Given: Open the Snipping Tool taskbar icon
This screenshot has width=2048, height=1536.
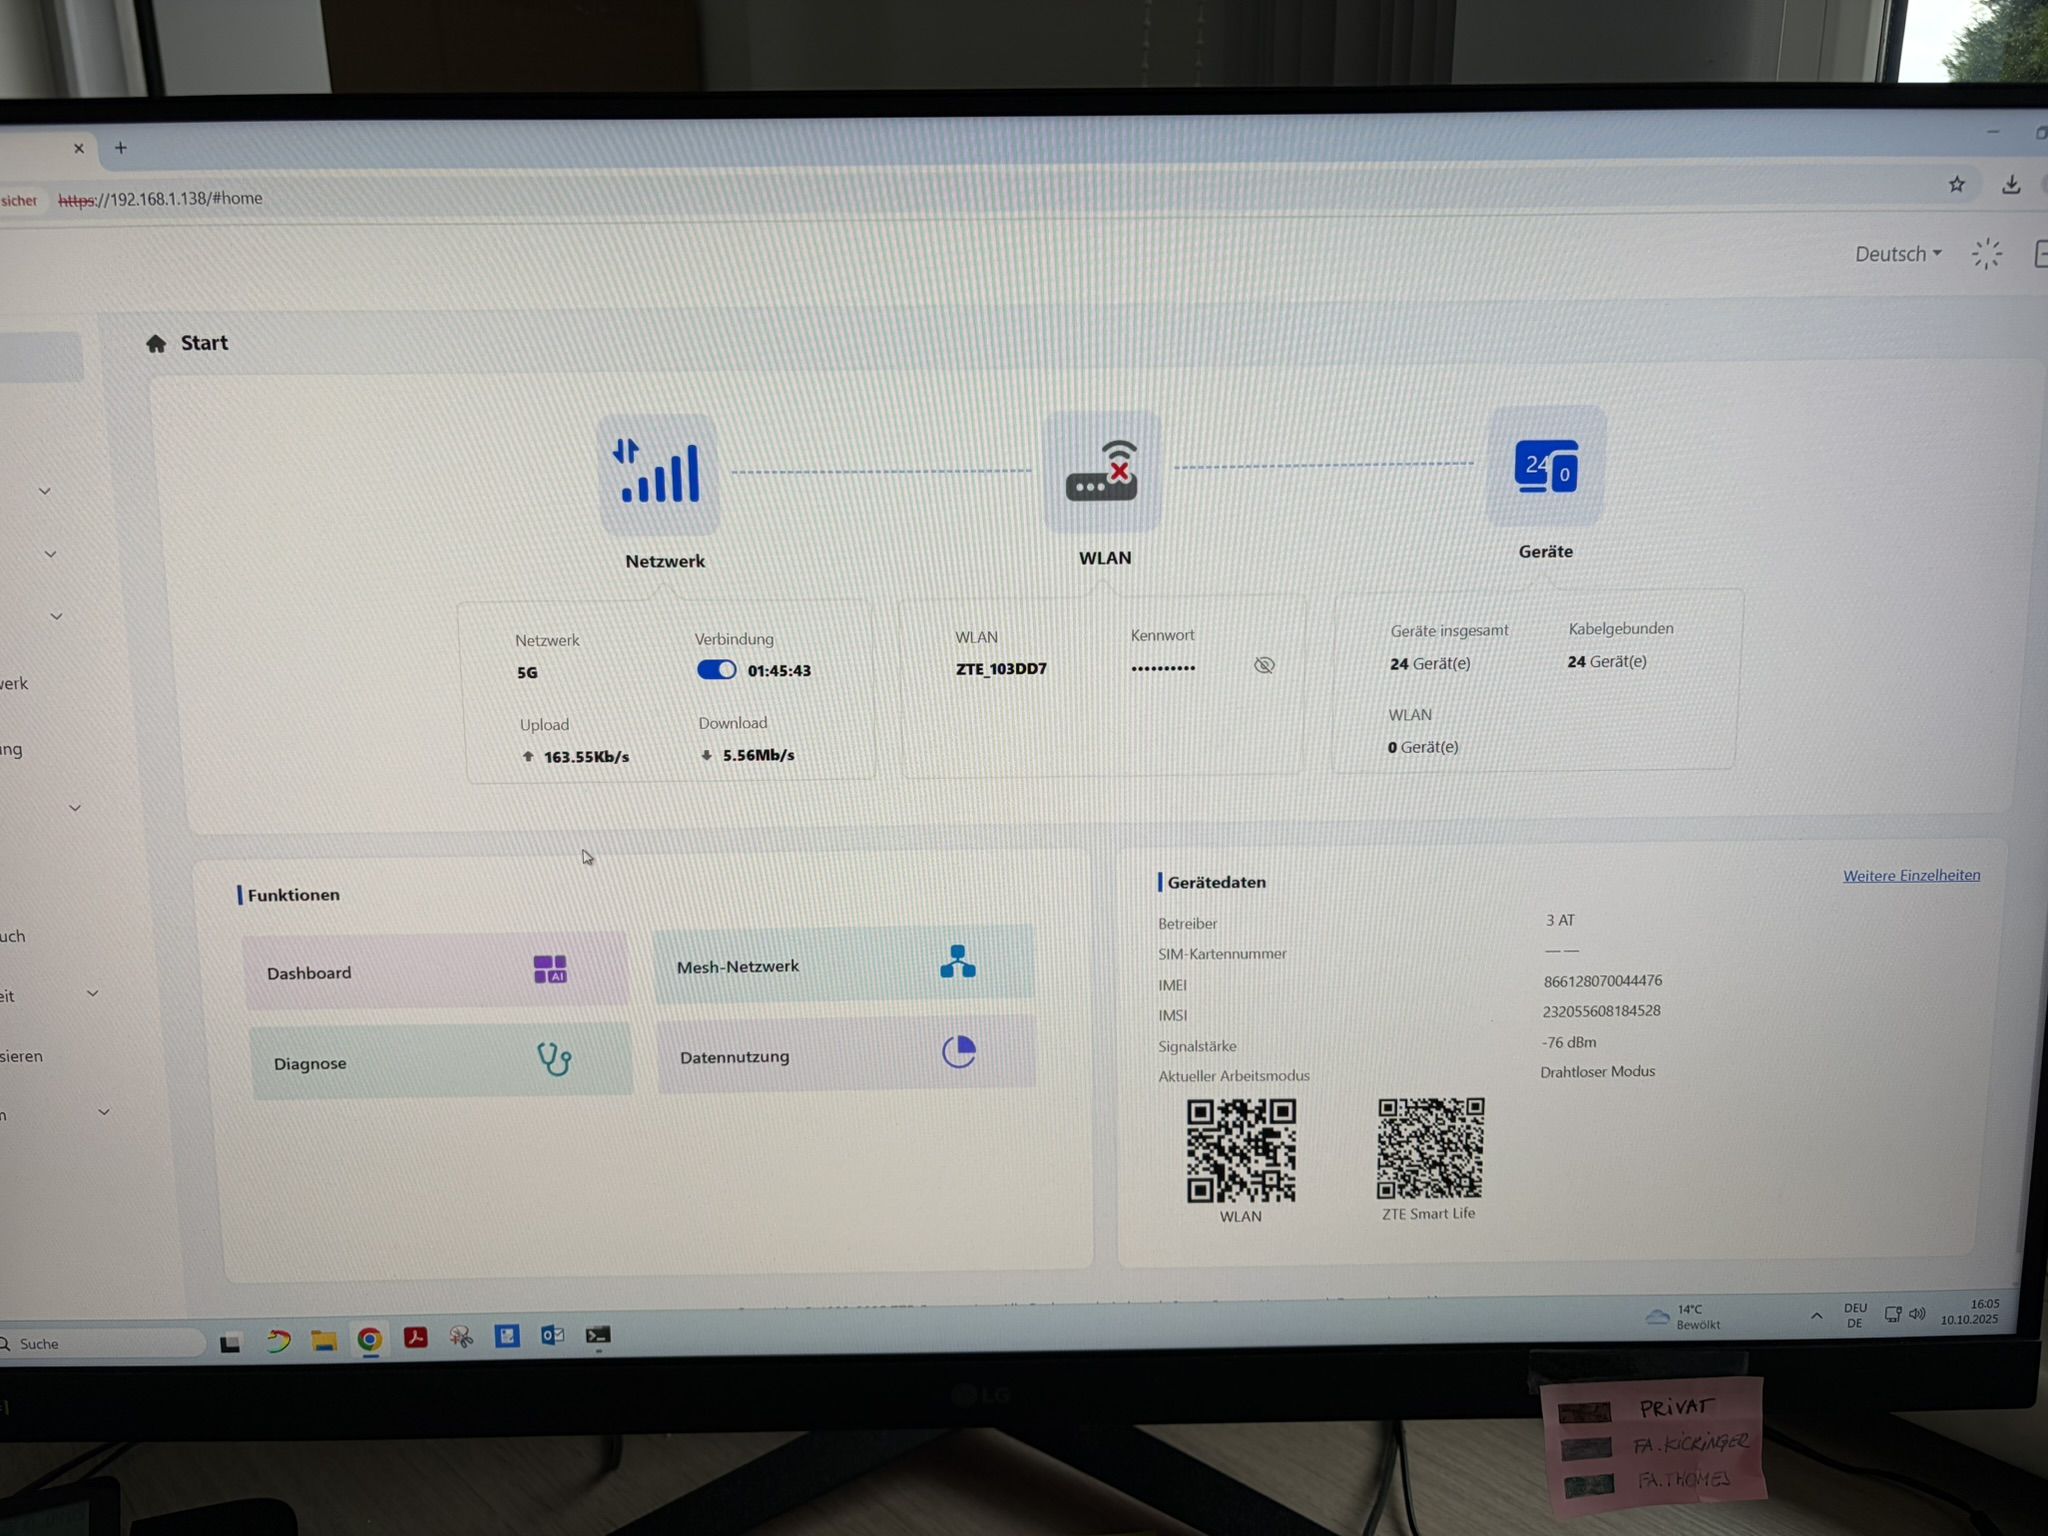Looking at the screenshot, I should click(461, 1336).
